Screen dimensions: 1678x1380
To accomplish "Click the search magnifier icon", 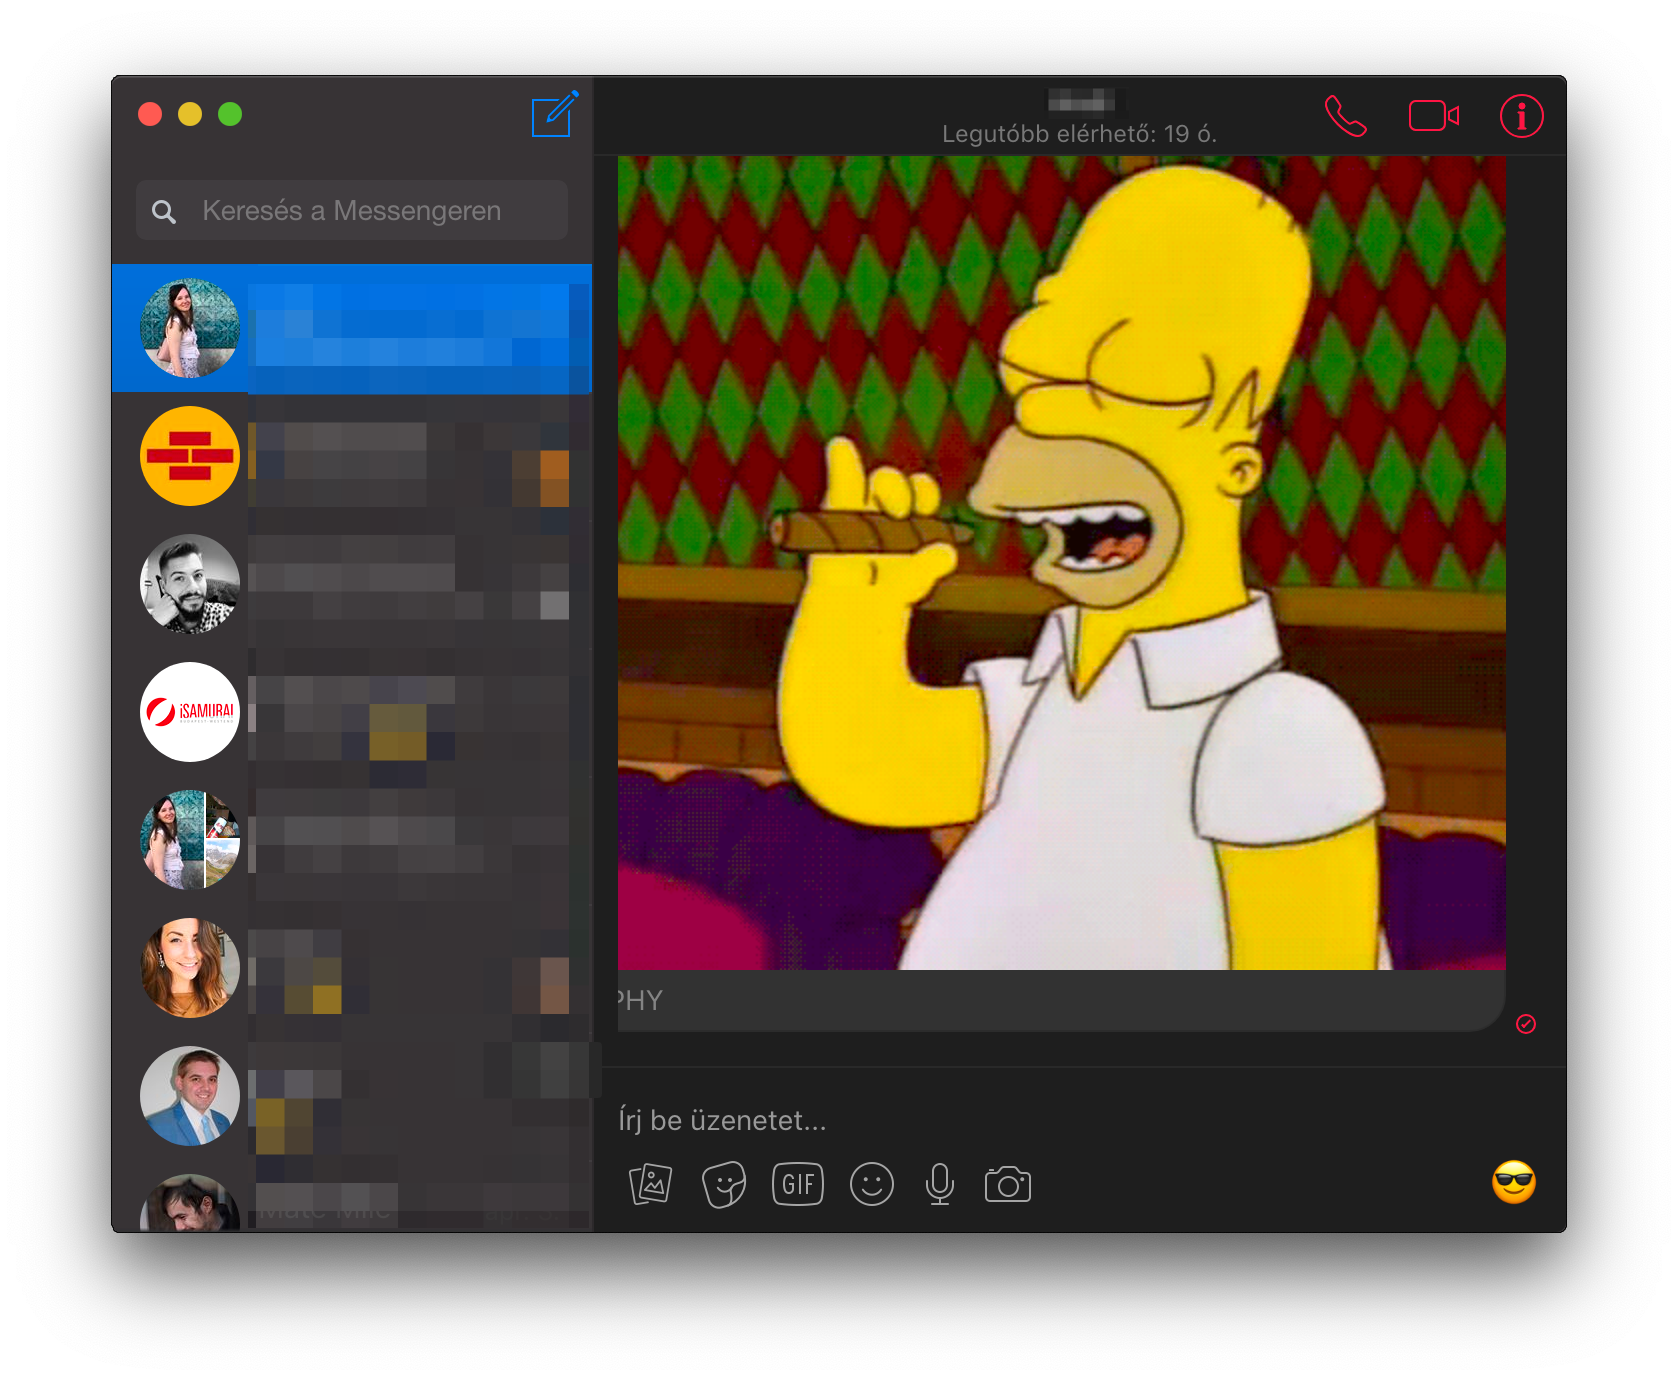I will tap(164, 211).
